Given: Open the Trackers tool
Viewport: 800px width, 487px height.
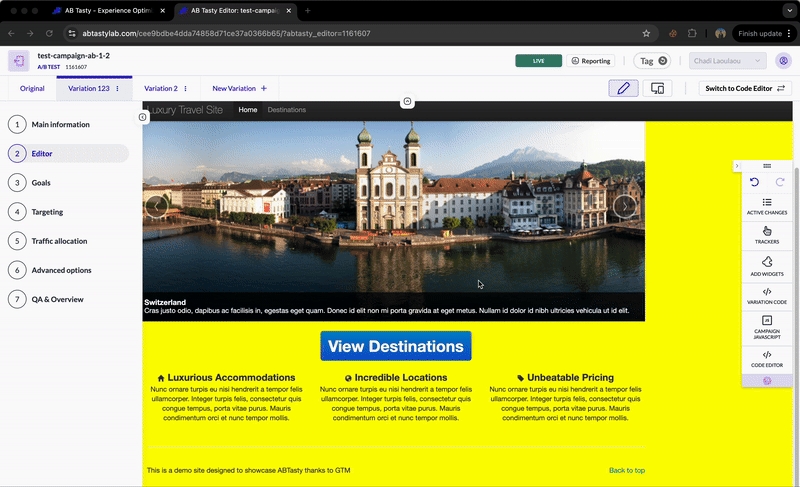Looking at the screenshot, I should point(767,235).
